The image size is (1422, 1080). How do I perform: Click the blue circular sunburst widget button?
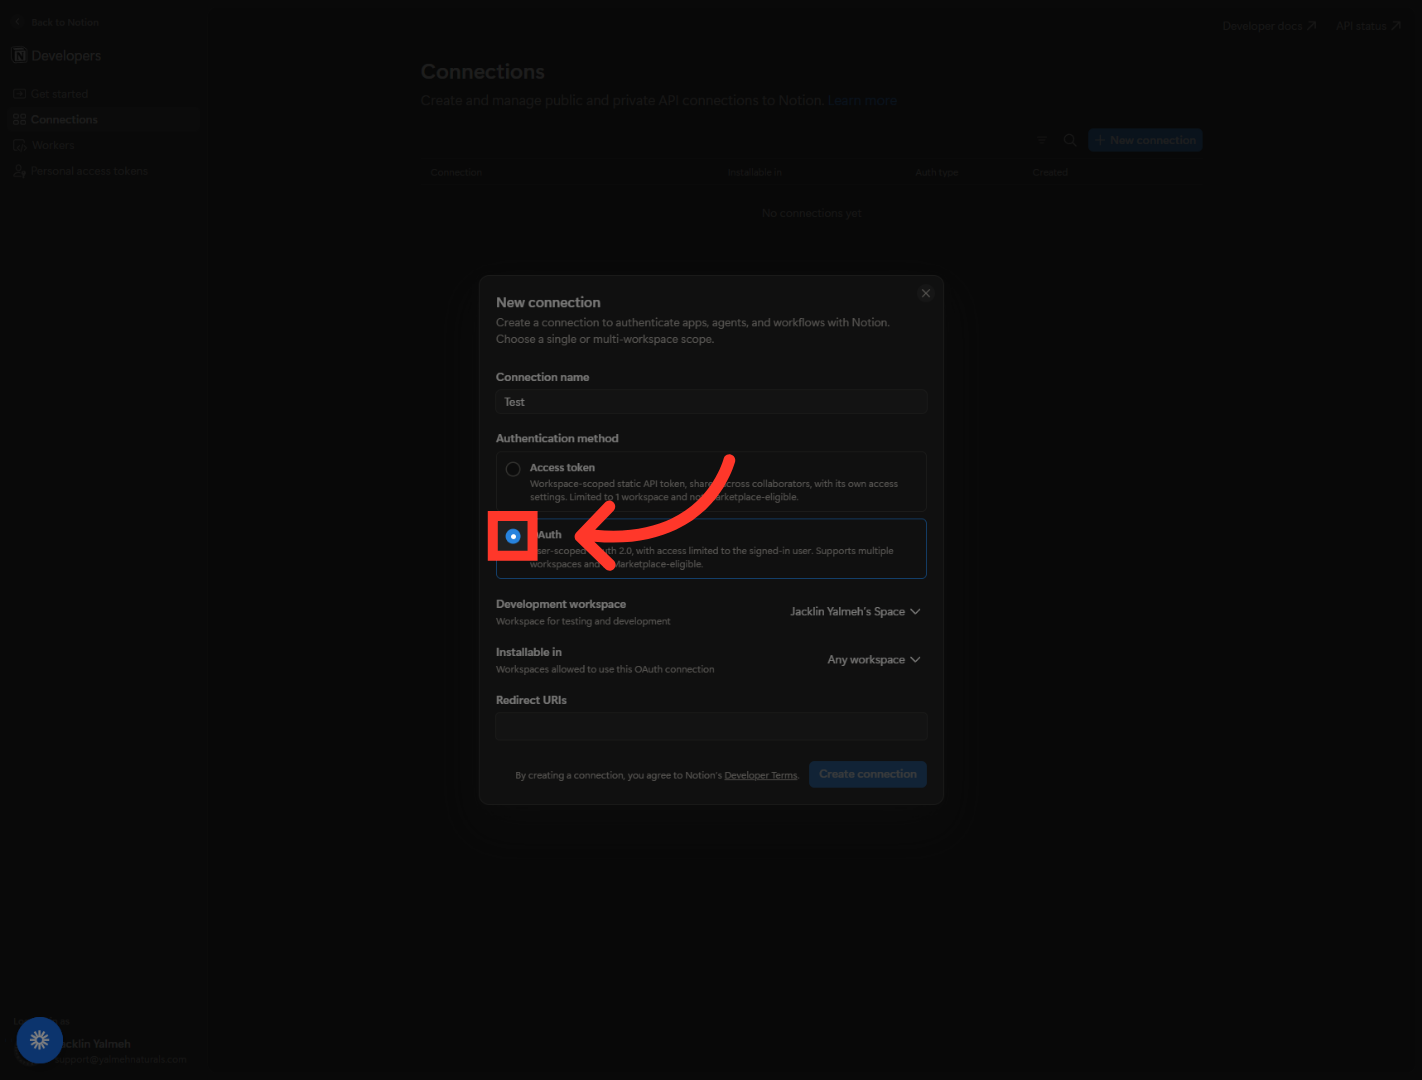40,1040
